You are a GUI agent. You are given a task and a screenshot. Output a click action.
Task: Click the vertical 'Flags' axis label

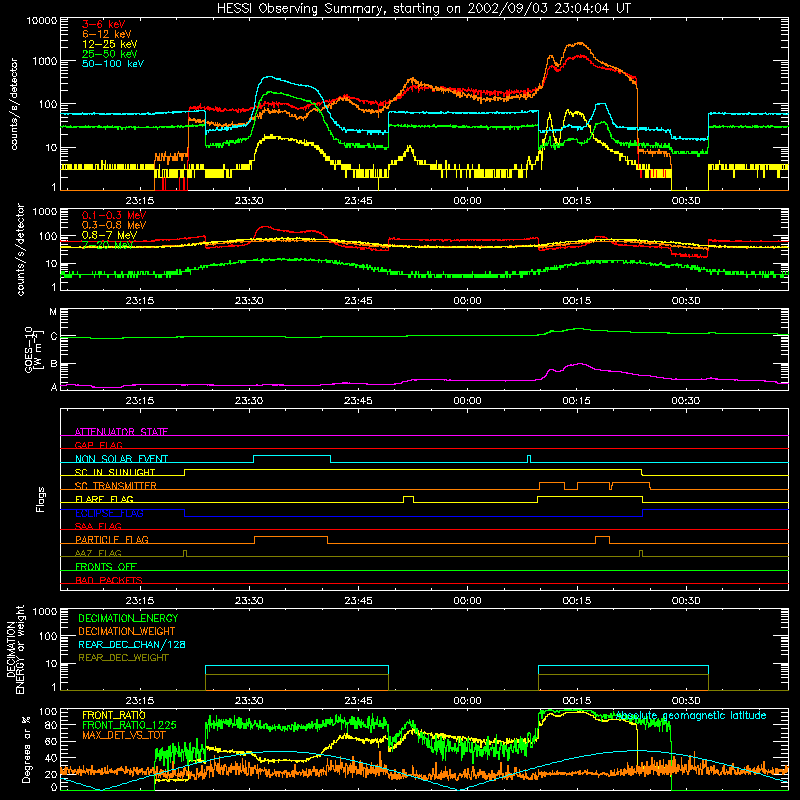coord(41,499)
